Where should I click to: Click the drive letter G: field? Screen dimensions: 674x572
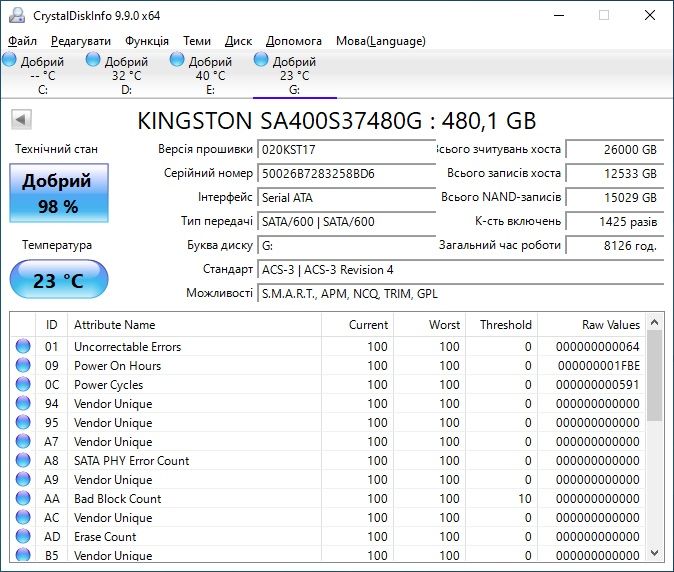tap(346, 246)
